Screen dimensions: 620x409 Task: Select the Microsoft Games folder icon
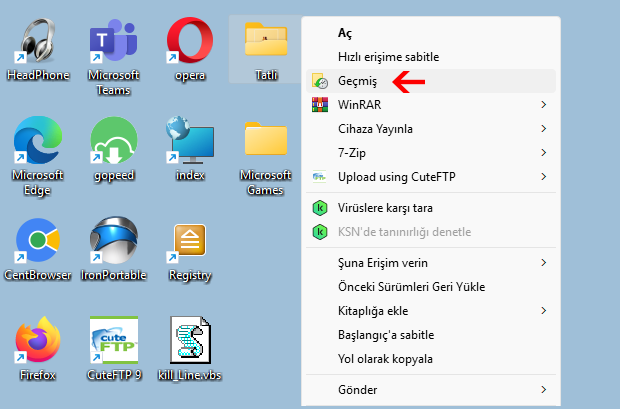click(x=266, y=139)
